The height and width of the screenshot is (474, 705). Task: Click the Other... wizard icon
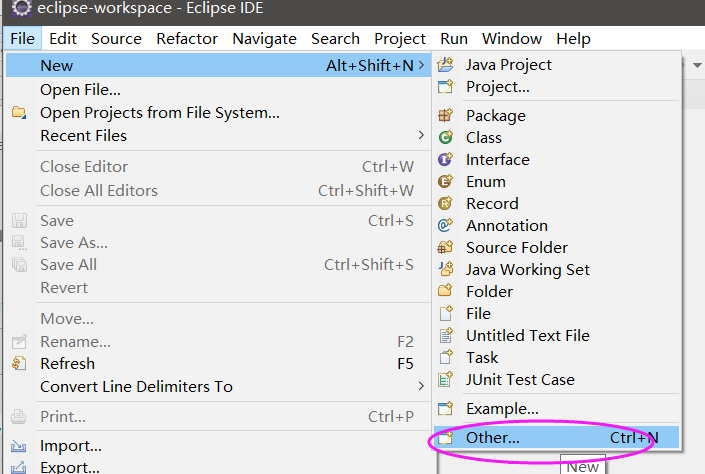pyautogui.click(x=446, y=437)
